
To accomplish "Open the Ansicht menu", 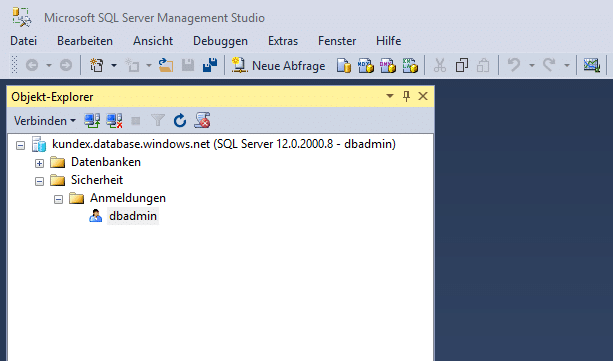I will (153, 41).
